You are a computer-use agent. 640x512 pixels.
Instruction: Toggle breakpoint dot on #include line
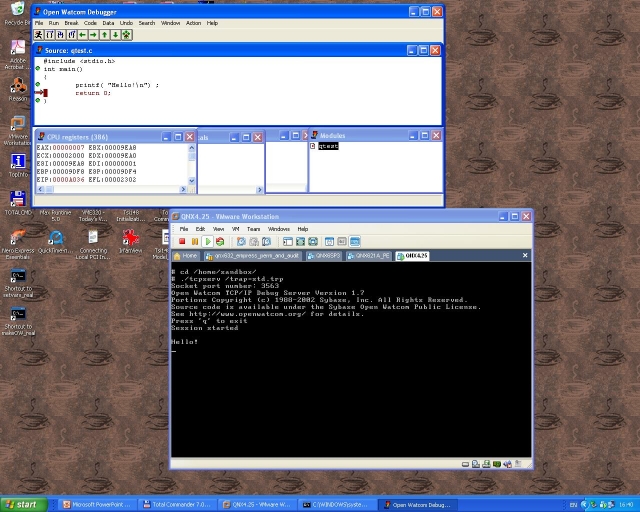[38, 61]
